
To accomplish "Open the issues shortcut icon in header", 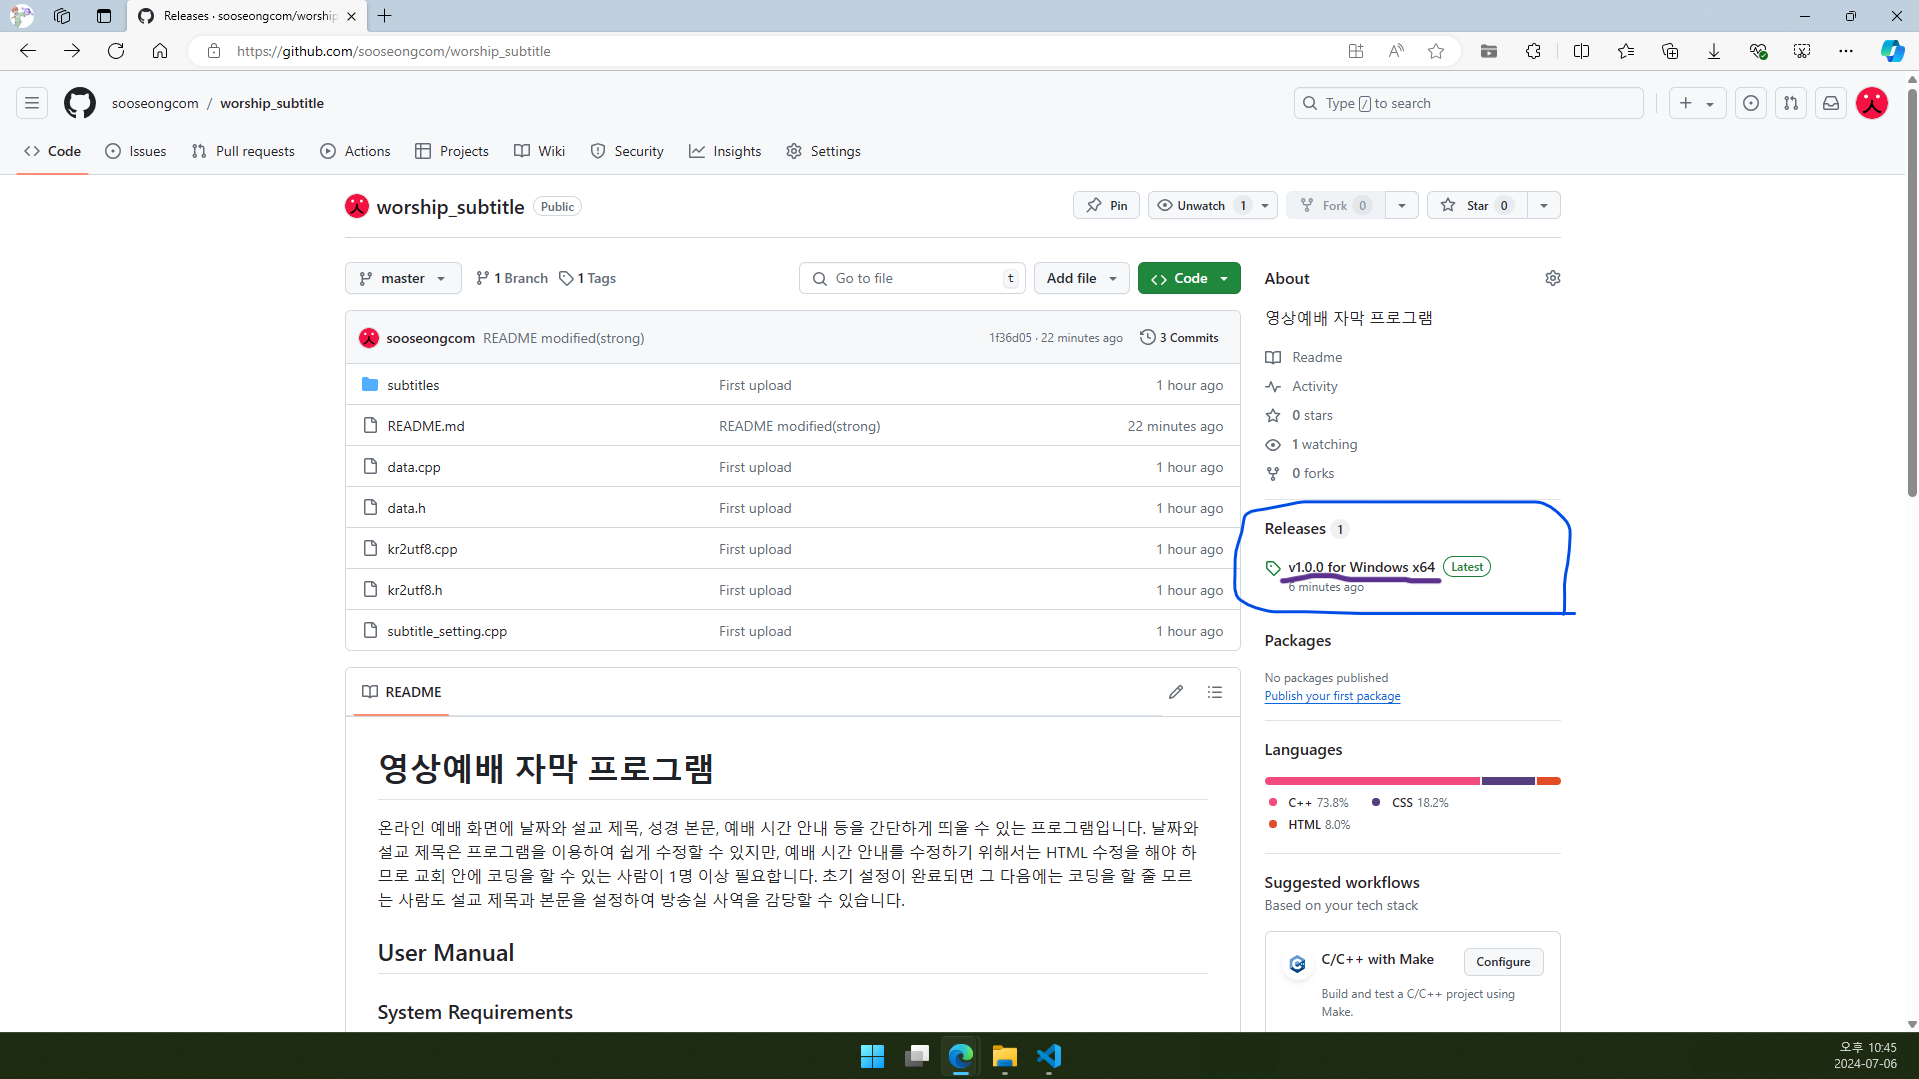I will (x=1751, y=103).
